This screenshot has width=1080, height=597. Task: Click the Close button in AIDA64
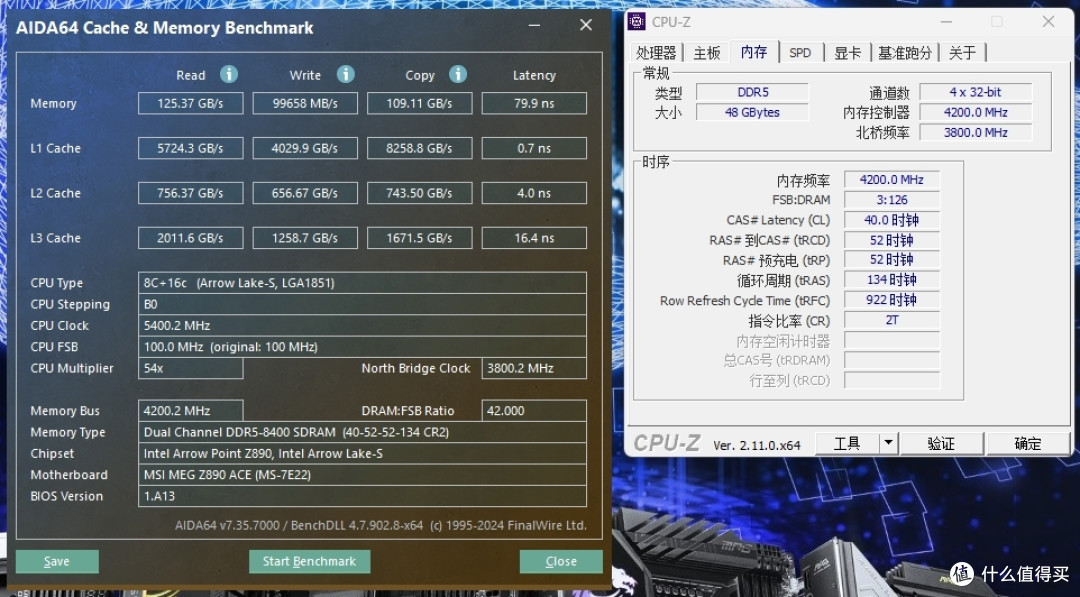pyautogui.click(x=561, y=561)
